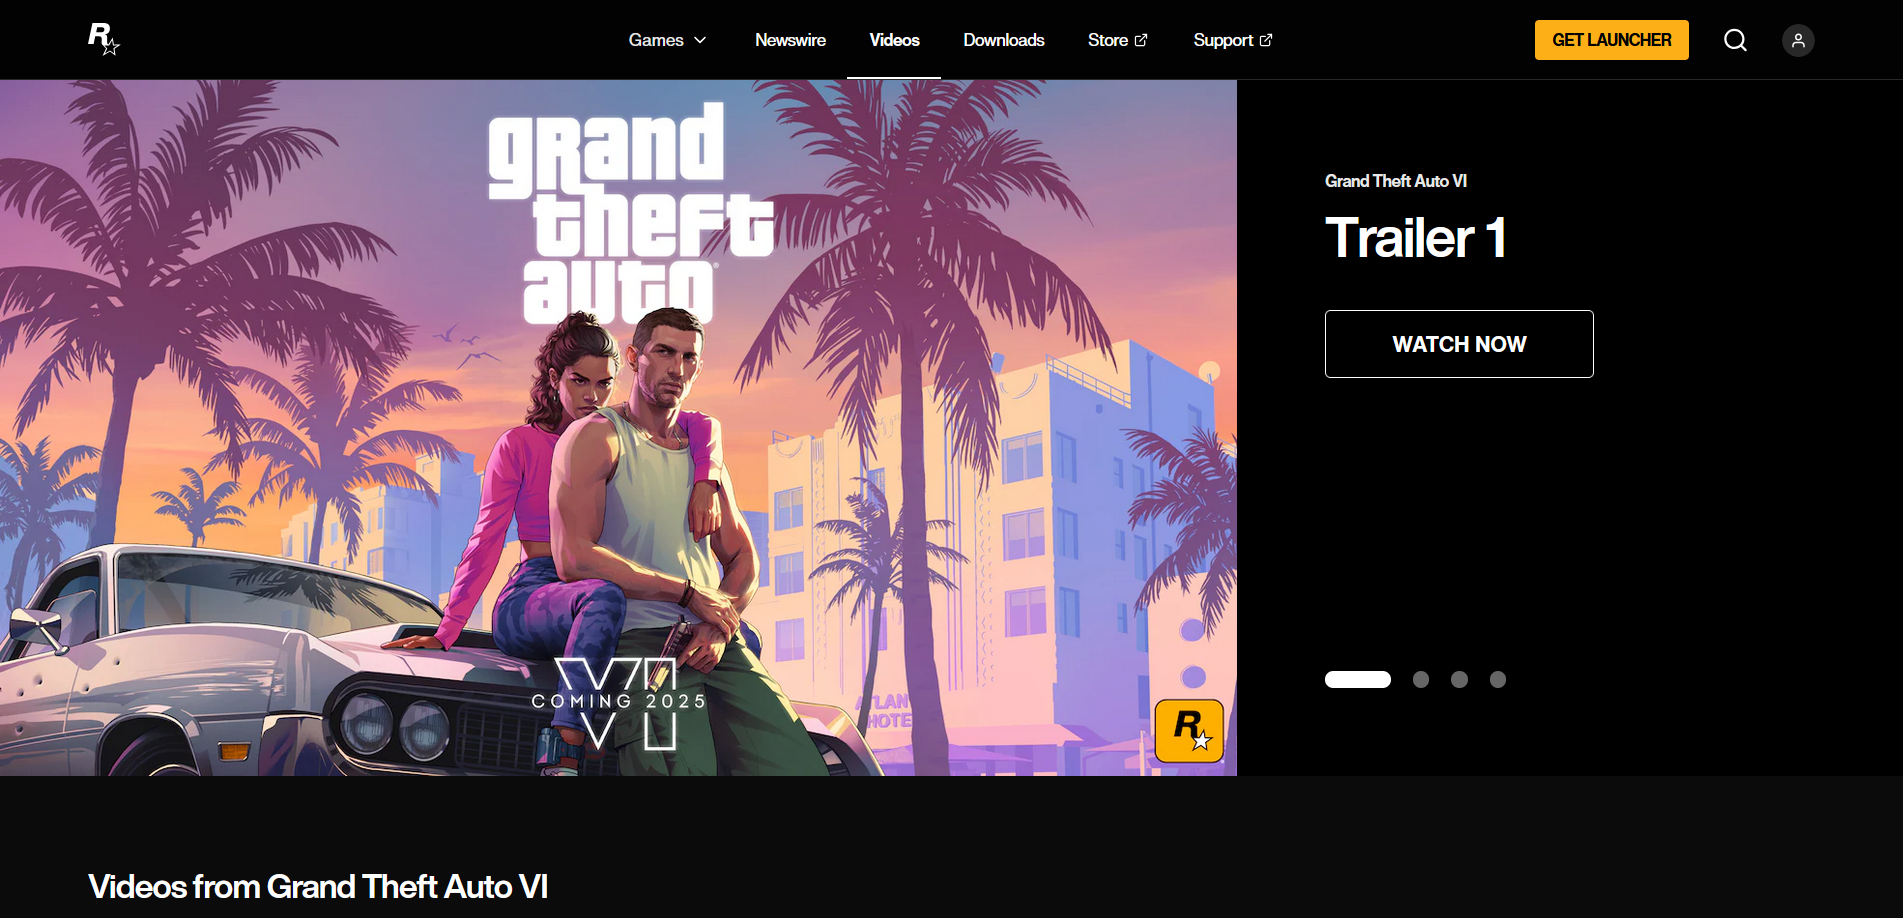Click the Rockstar Games logo in header

[103, 39]
